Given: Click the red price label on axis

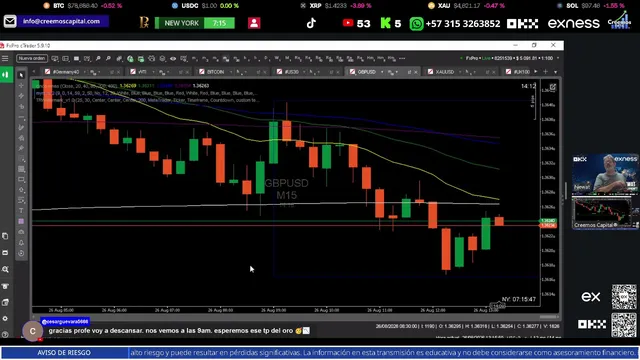Looking at the screenshot, I should [x=548, y=225].
